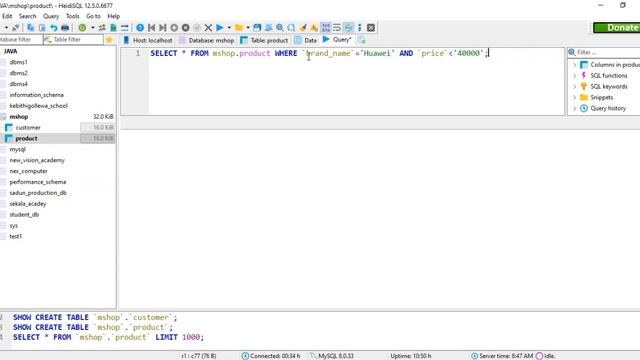The width and height of the screenshot is (640, 360).
Task: Open the folder icon dropdown arrow
Action: [x=248, y=28]
